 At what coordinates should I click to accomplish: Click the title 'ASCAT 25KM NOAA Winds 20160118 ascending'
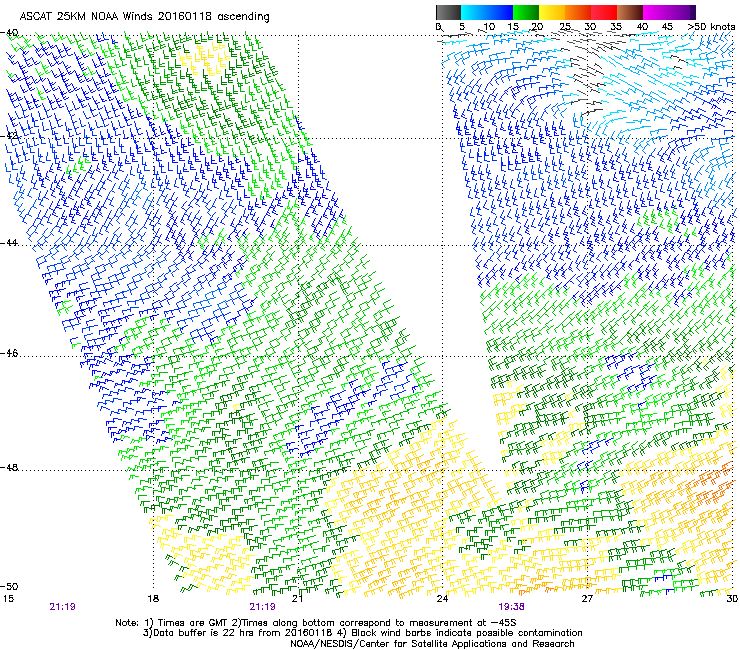pyautogui.click(x=144, y=17)
